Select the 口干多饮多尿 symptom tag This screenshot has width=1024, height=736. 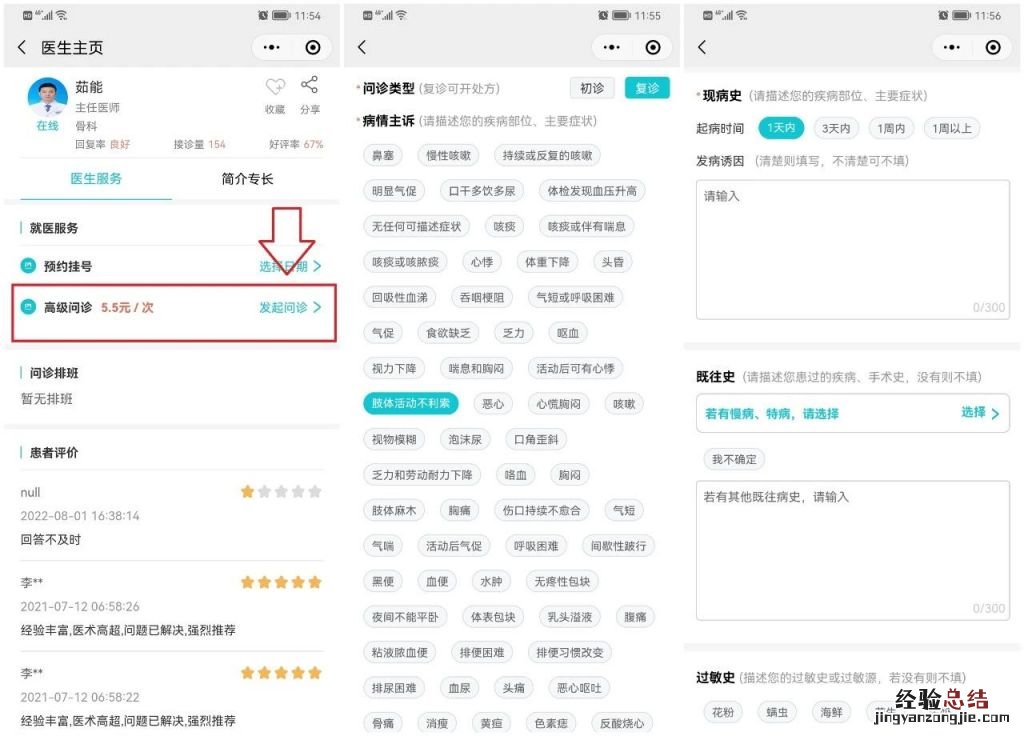(482, 191)
